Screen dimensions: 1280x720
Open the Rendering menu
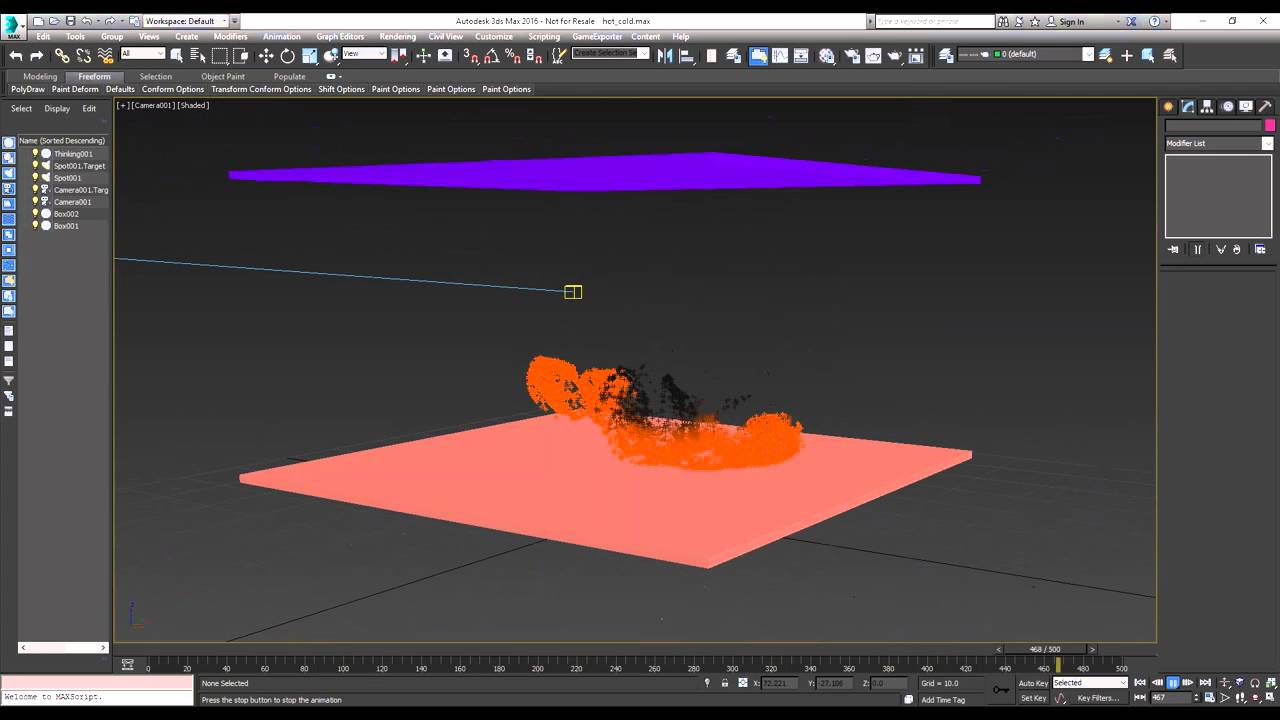point(397,37)
